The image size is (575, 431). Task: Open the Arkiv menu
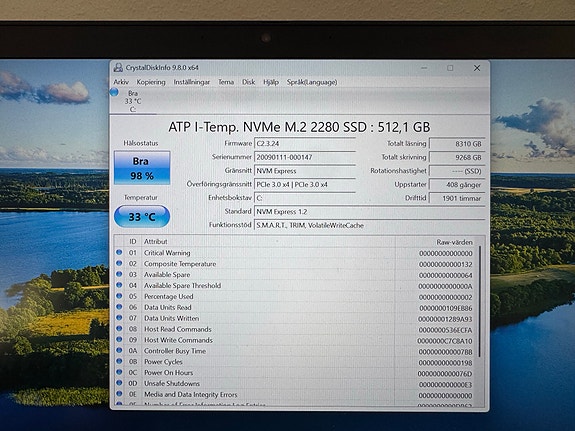[121, 82]
